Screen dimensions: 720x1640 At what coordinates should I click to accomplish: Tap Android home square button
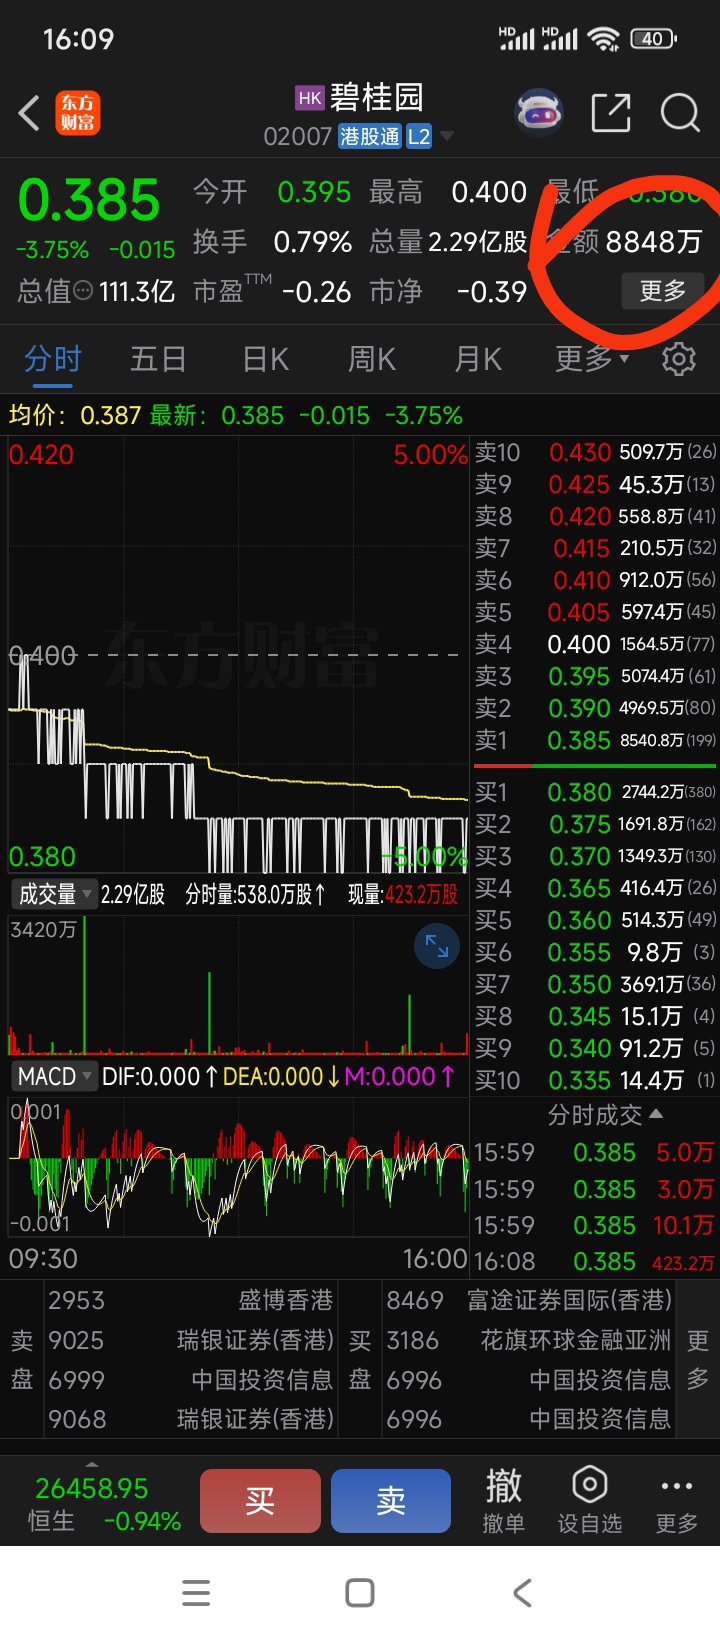359,1593
